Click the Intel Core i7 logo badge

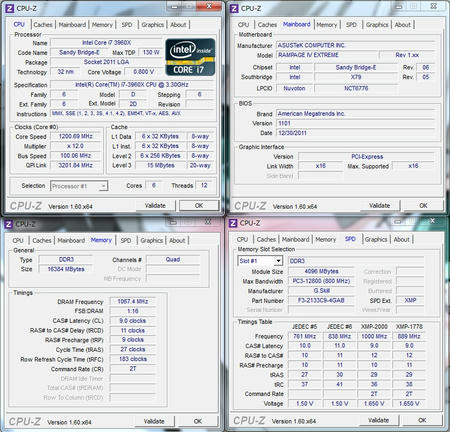pos(190,57)
